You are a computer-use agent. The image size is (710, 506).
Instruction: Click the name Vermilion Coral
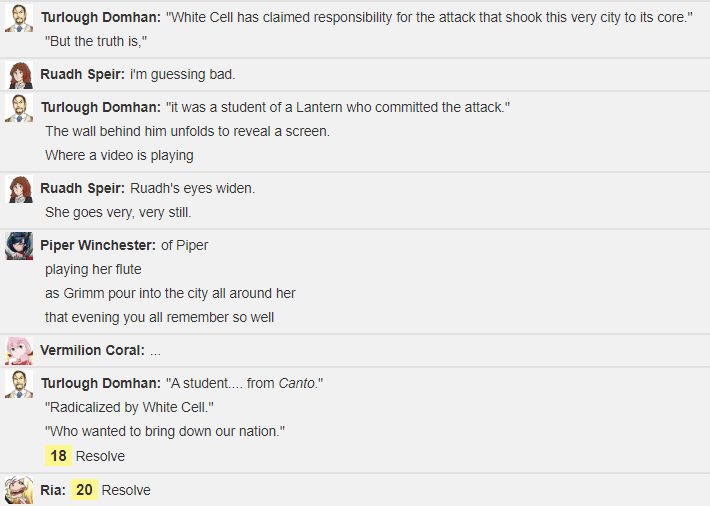click(x=92, y=350)
